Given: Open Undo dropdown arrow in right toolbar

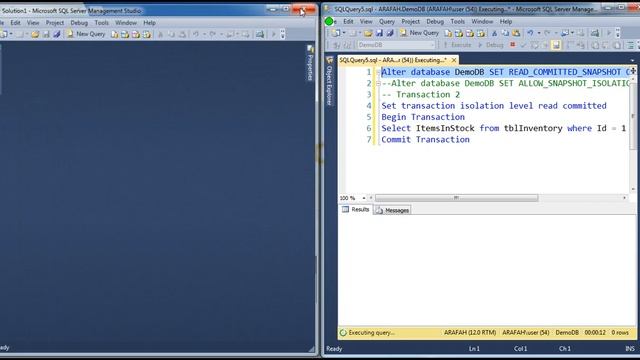Looking at the screenshot, I should 539,33.
